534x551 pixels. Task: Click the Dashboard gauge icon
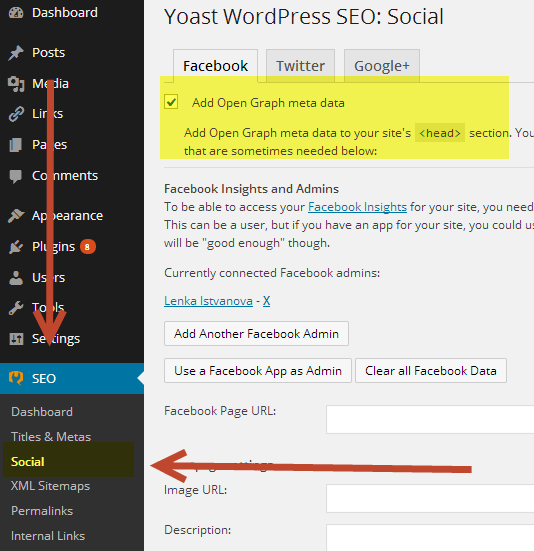click(x=16, y=13)
